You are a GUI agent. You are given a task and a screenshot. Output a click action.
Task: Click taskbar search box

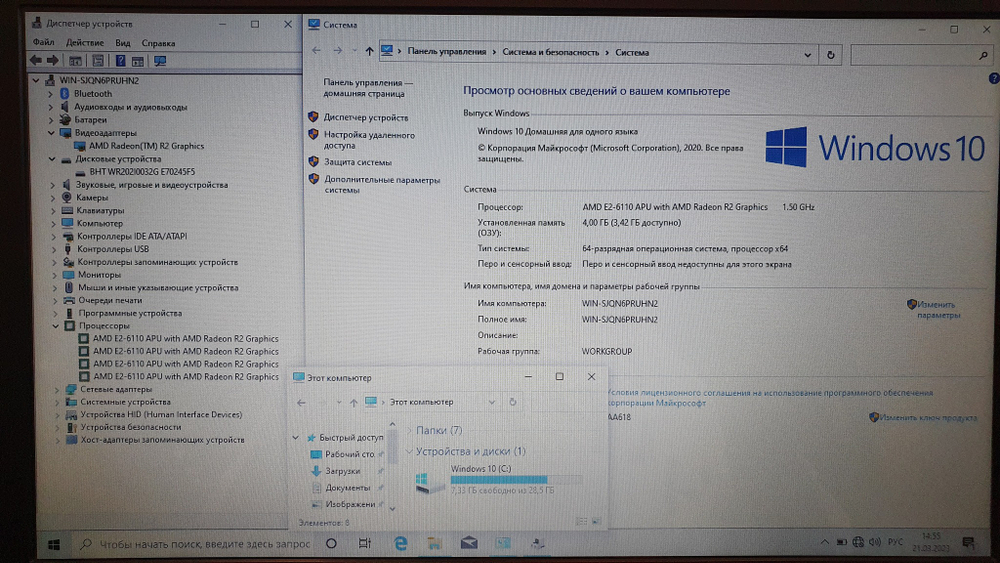tap(196, 545)
